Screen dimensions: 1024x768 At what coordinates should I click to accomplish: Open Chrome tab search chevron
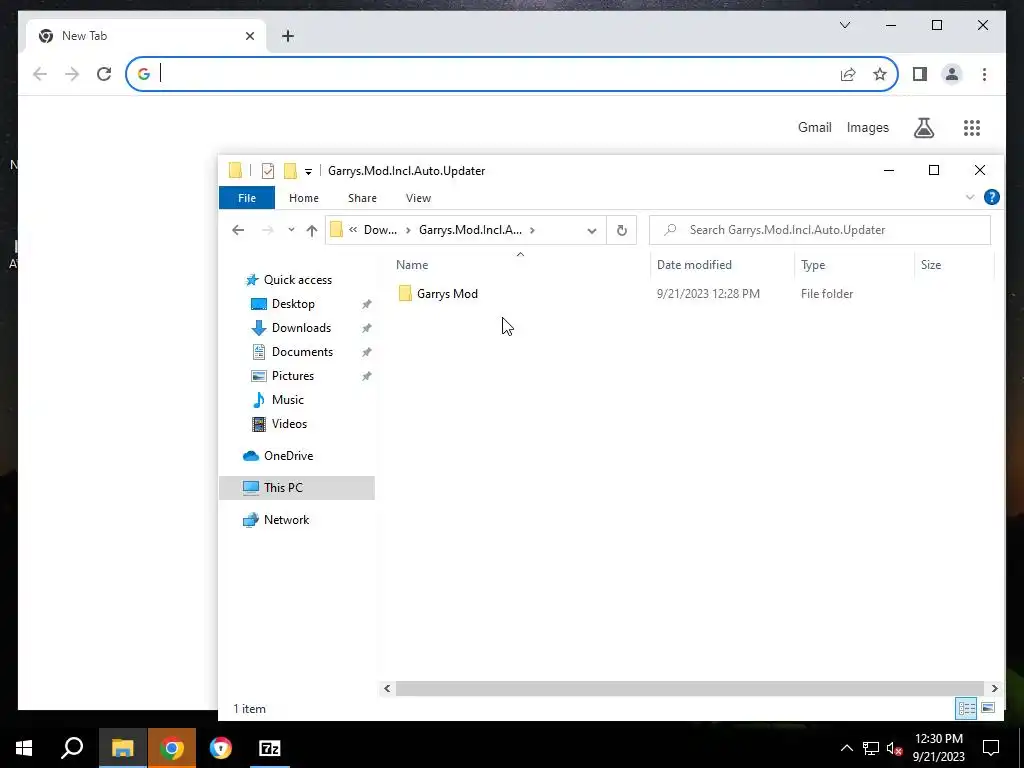click(x=844, y=25)
